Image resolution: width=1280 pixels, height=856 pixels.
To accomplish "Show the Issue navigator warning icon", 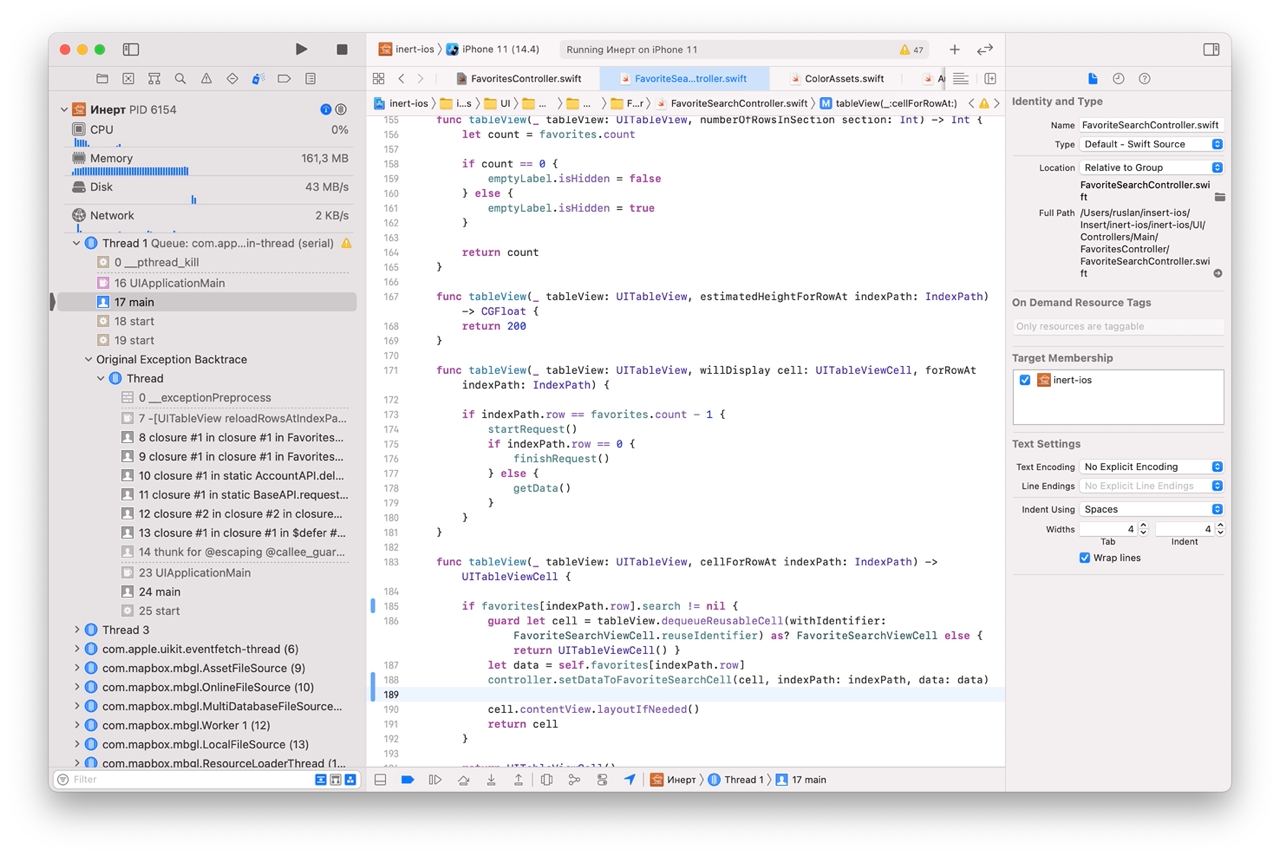I will point(206,78).
